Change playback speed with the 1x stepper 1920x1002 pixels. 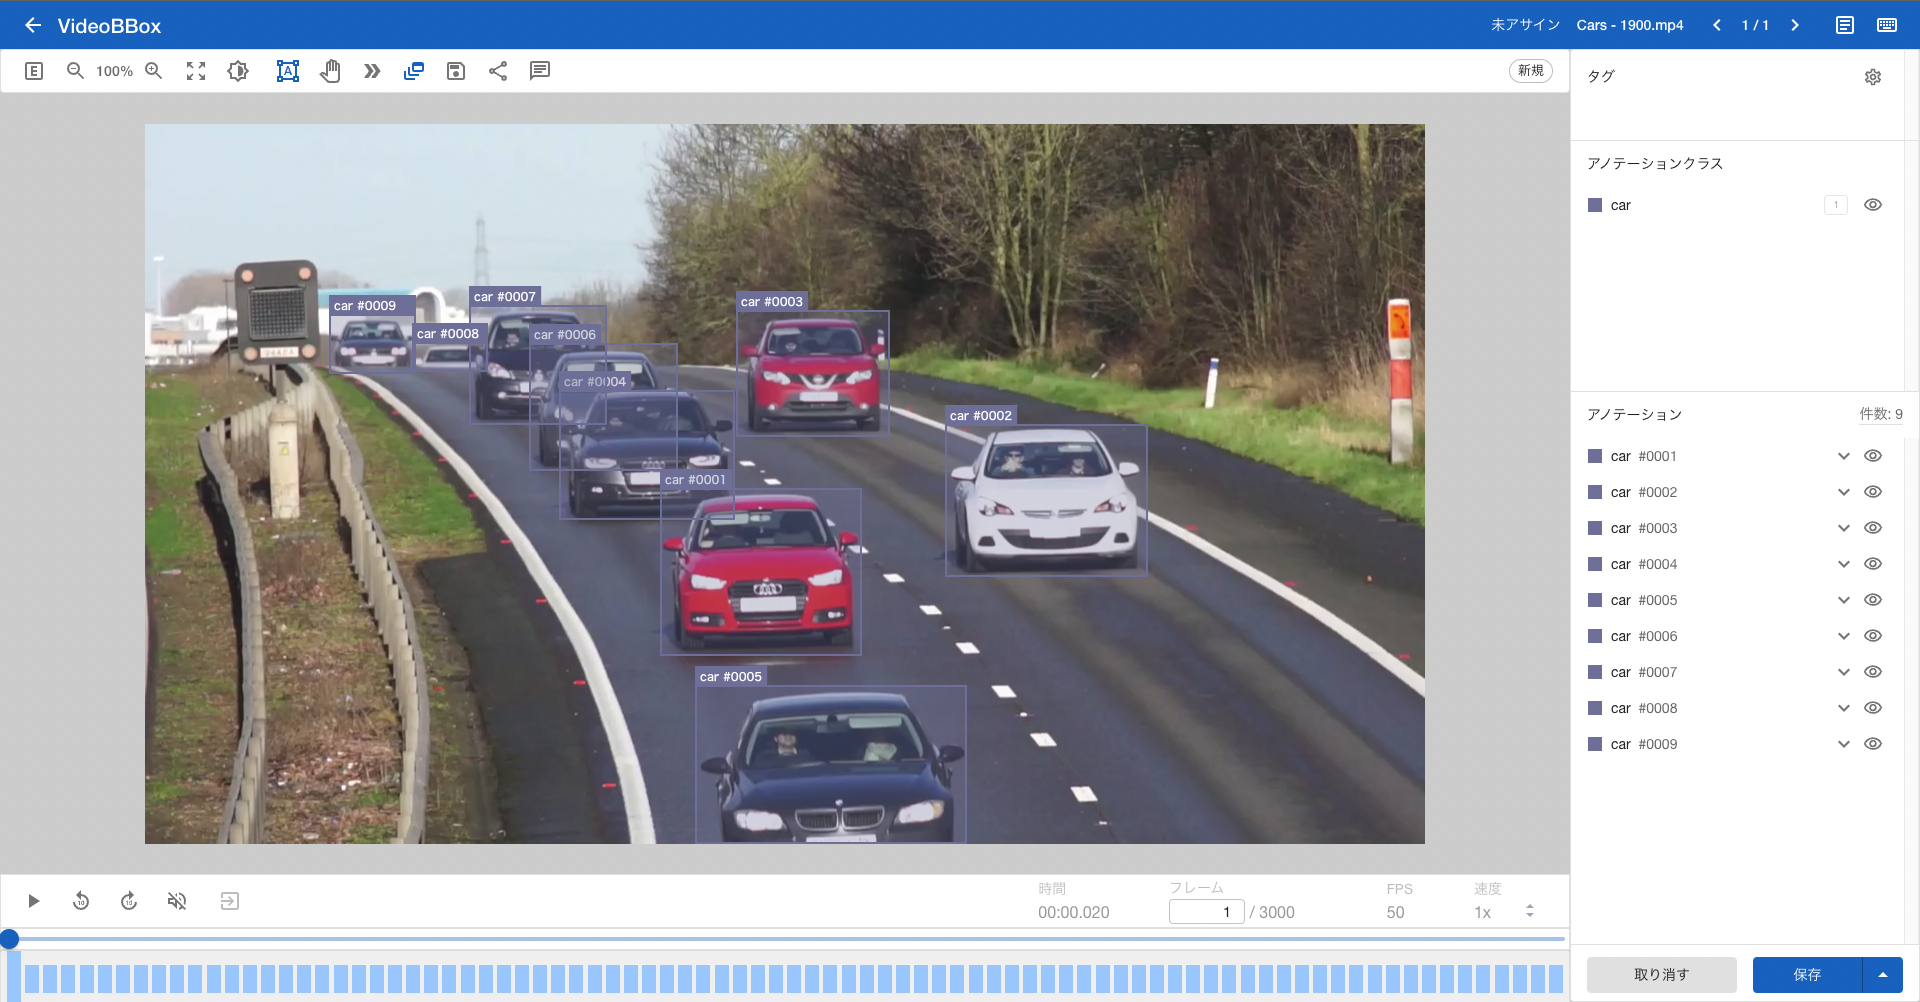1530,912
